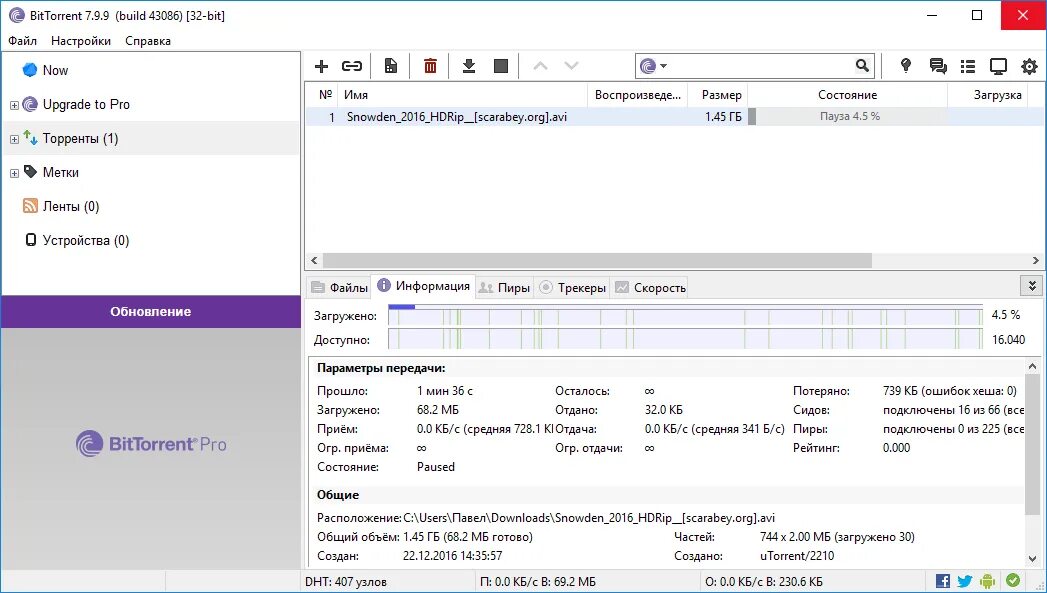Click the Twitter icon in status bar
This screenshot has width=1047, height=593.
(x=965, y=581)
